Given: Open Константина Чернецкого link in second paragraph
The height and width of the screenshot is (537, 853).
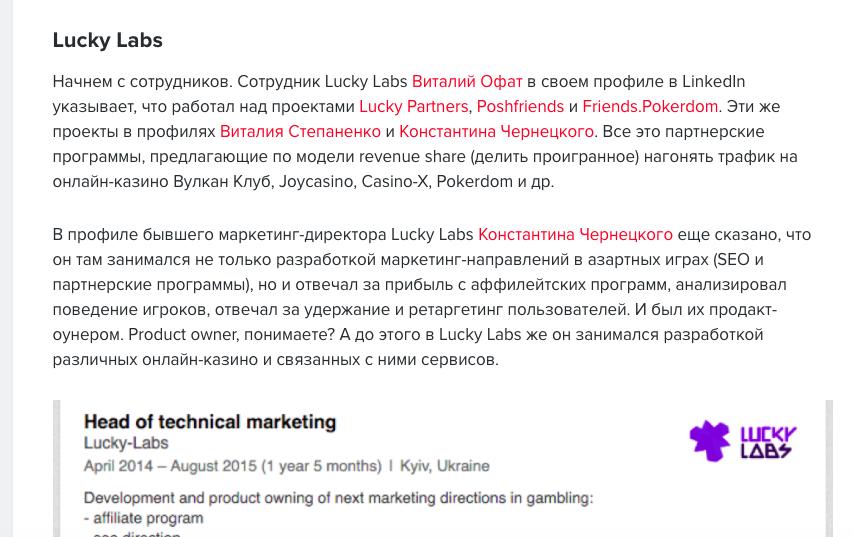Looking at the screenshot, I should pyautogui.click(x=575, y=234).
